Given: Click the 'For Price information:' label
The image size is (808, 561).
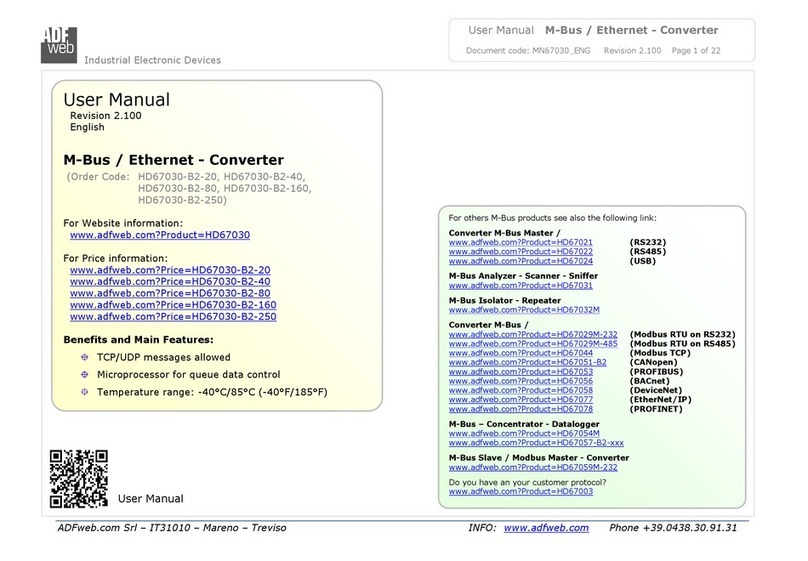Looking at the screenshot, I should pos(115,259).
